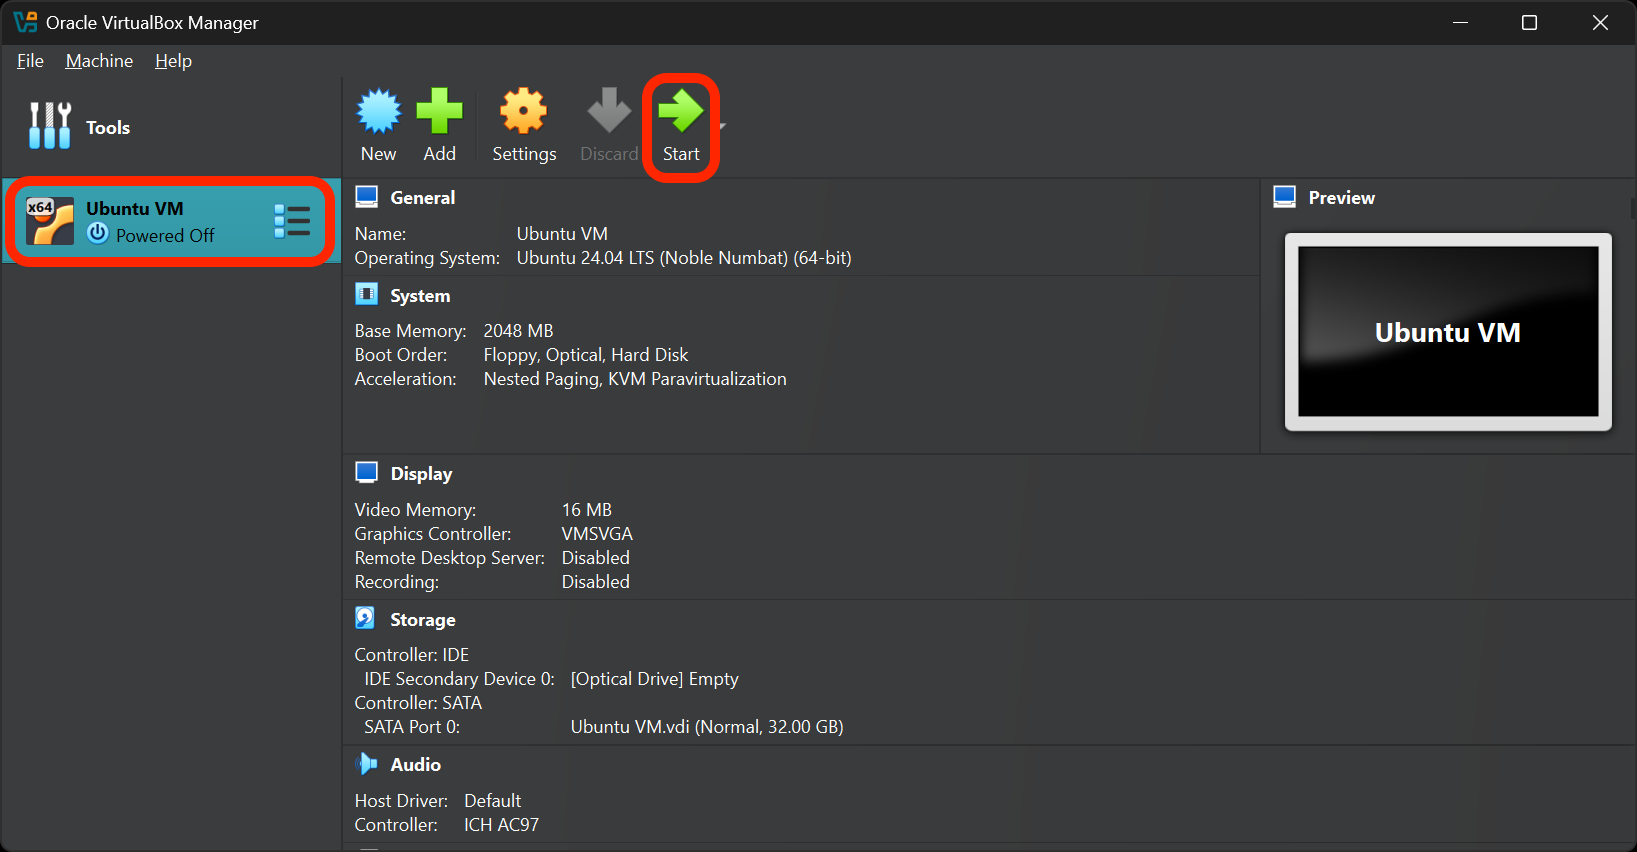Open the Ubuntu VM list menu icon
Screen dimensions: 1637x852
pos(292,221)
